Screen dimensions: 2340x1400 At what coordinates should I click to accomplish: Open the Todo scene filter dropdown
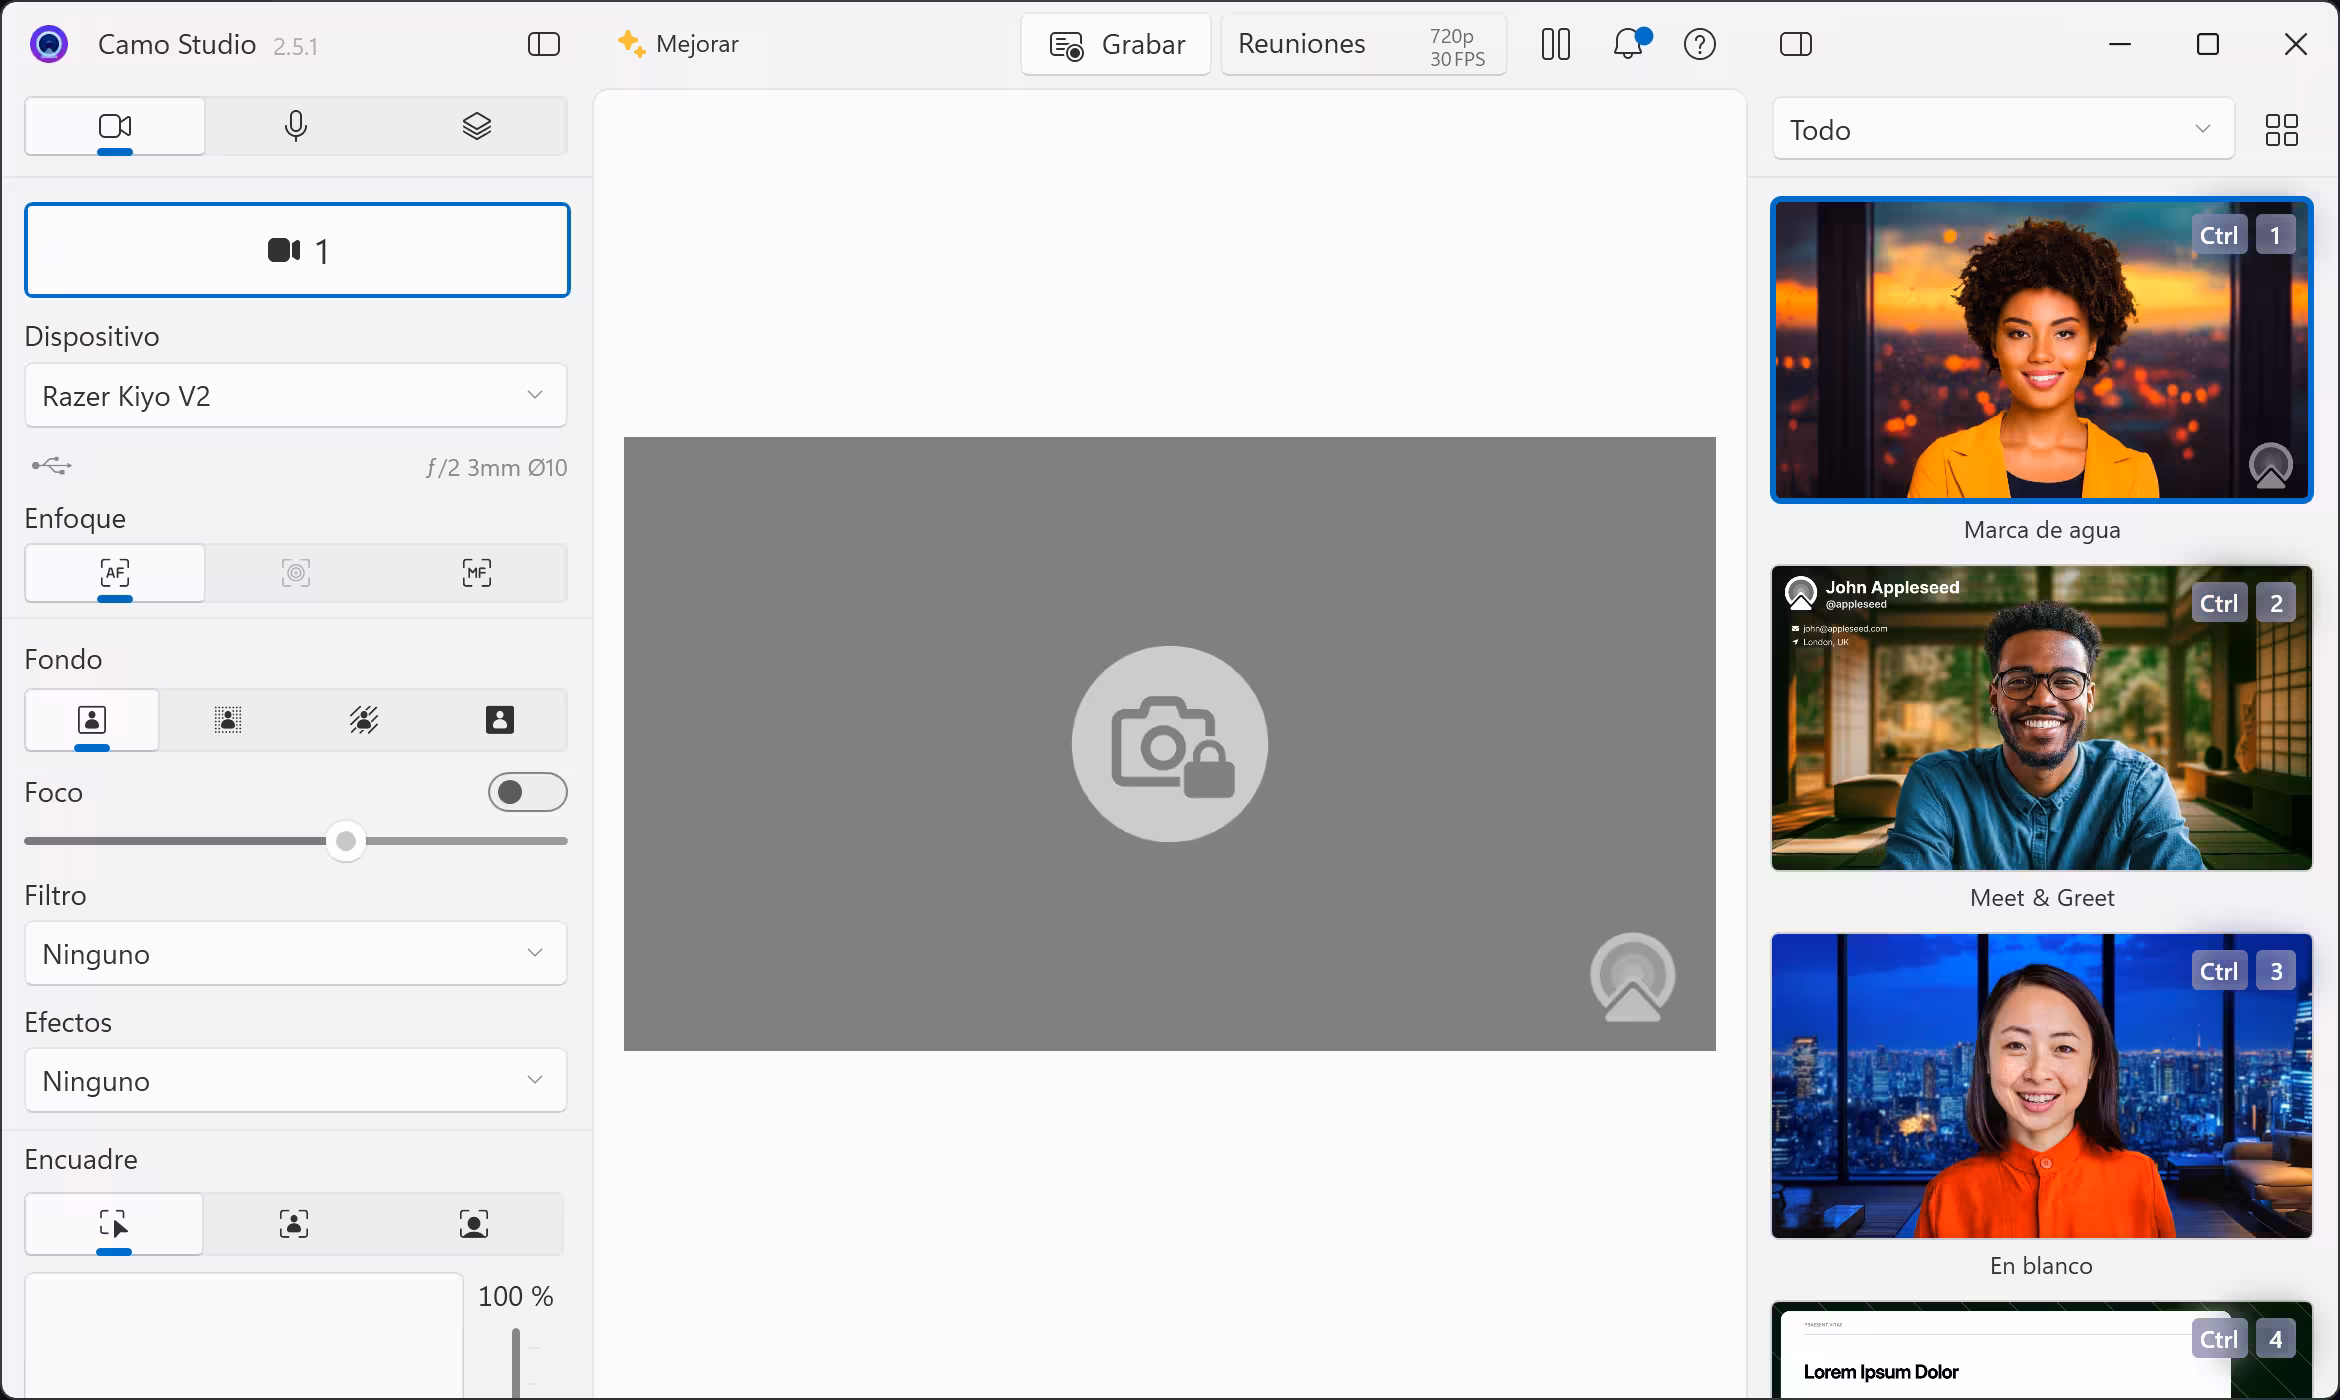click(x=2002, y=130)
